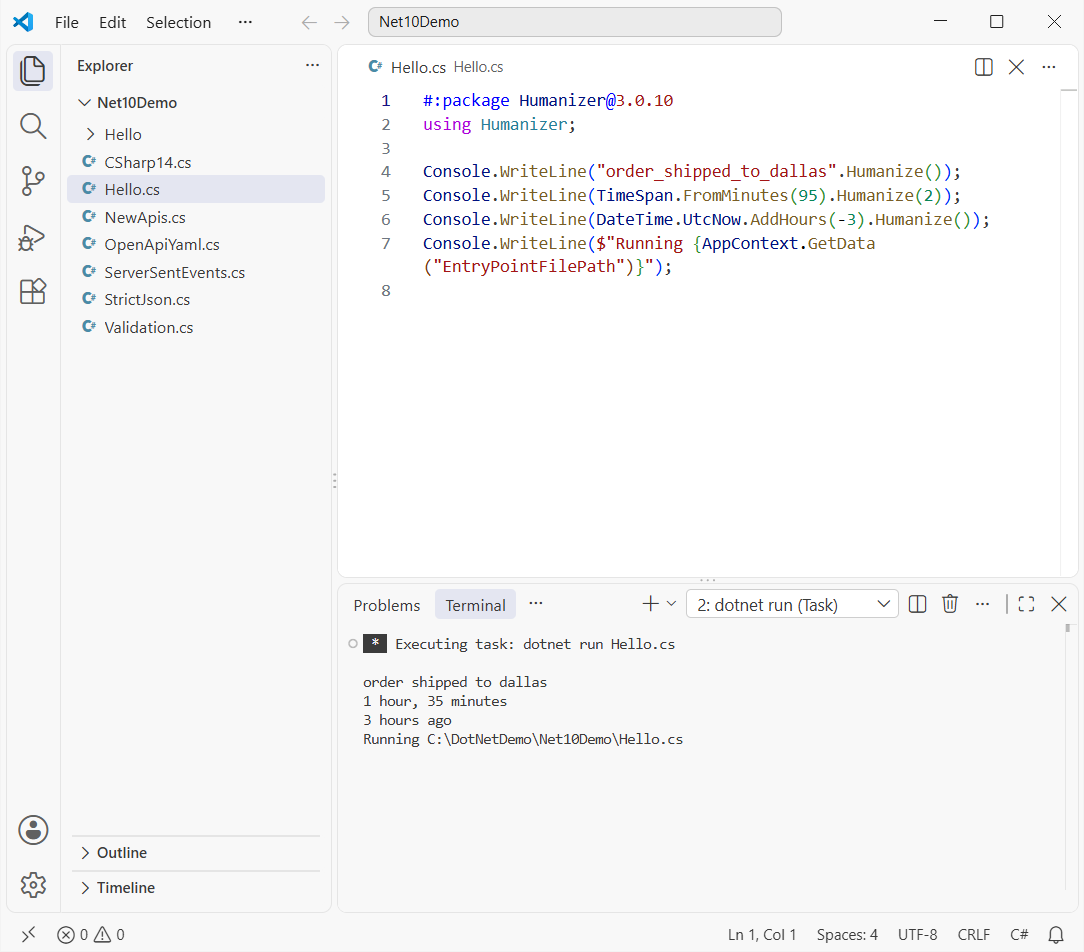Change indentation via Spaces: 4
The width and height of the screenshot is (1084, 952).
tap(847, 935)
